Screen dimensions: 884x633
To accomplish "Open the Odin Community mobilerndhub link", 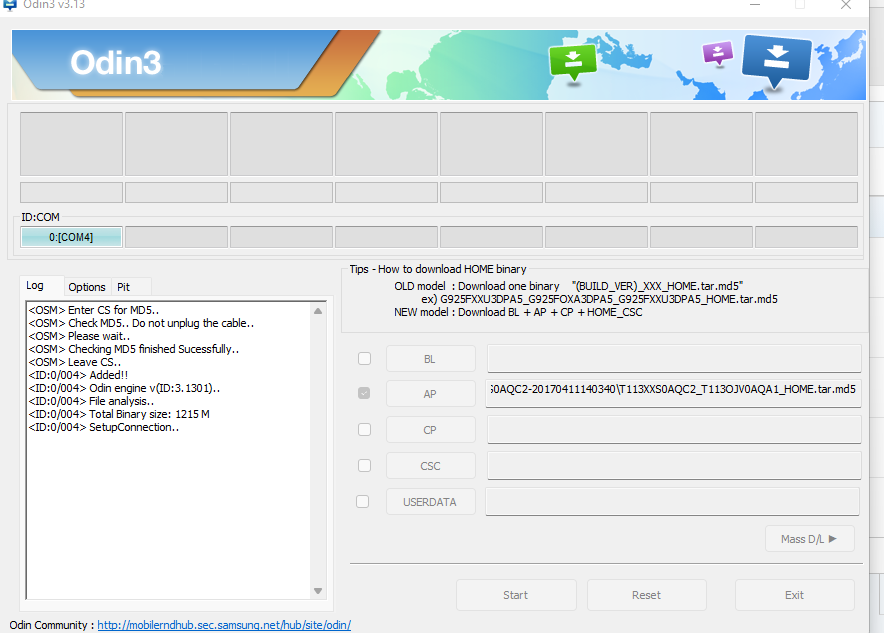I will click(x=224, y=625).
